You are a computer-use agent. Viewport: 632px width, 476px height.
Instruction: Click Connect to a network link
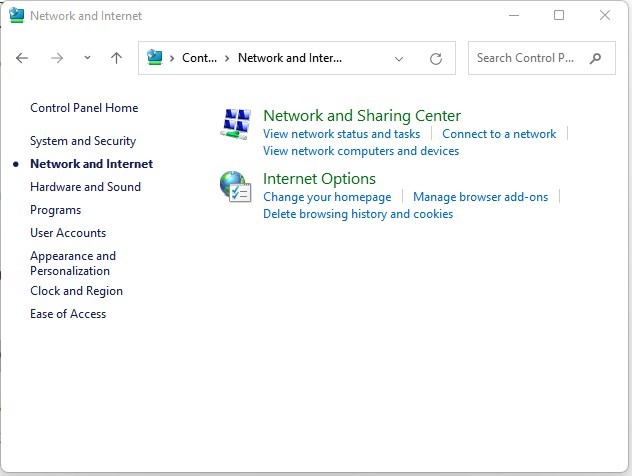point(499,134)
